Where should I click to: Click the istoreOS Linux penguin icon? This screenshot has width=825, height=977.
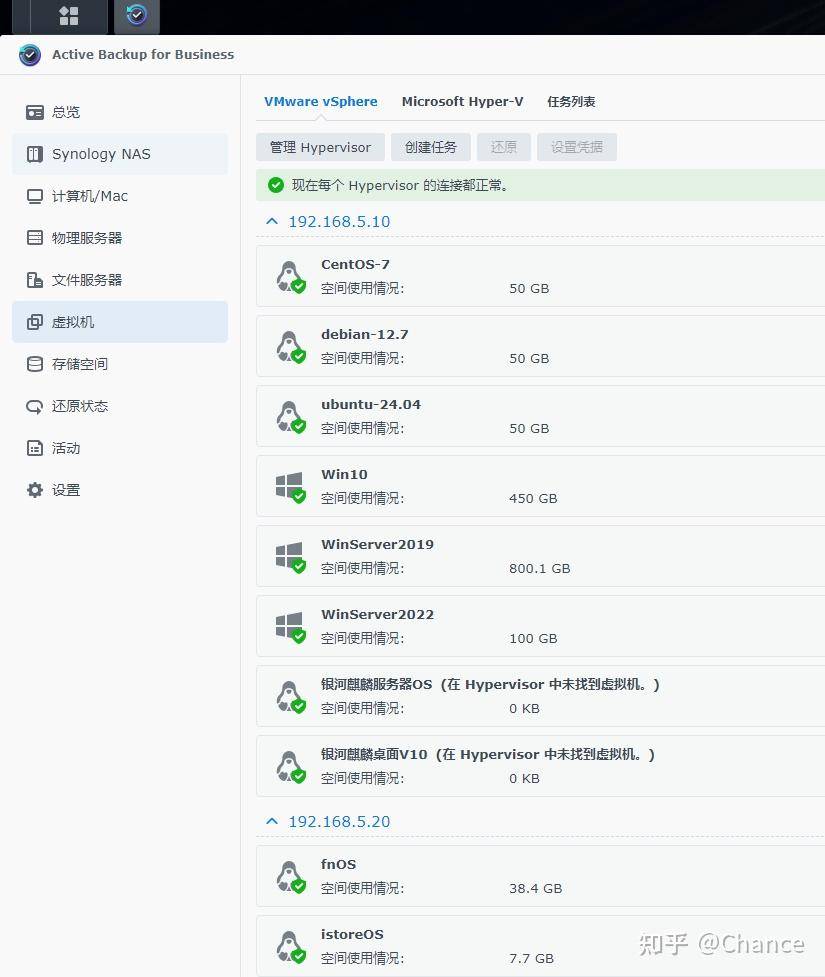pos(290,946)
